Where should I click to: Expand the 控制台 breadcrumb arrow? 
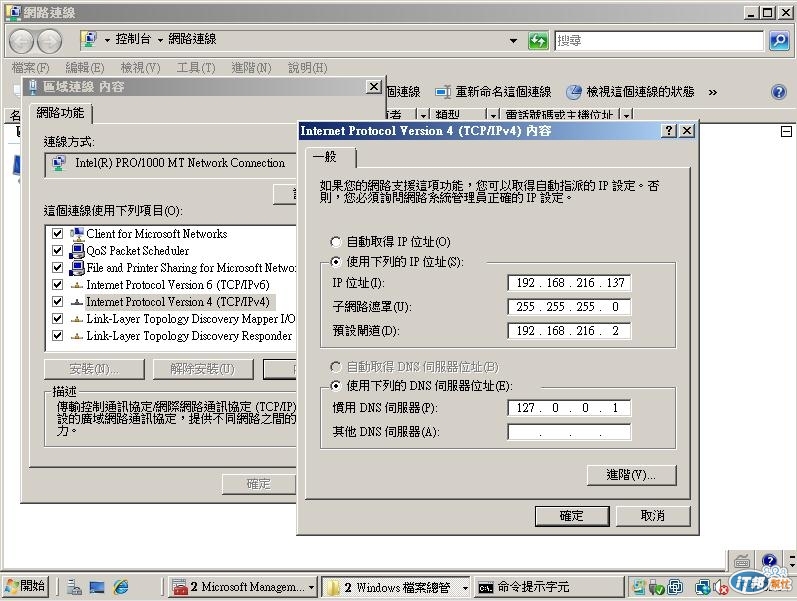pyautogui.click(x=107, y=40)
